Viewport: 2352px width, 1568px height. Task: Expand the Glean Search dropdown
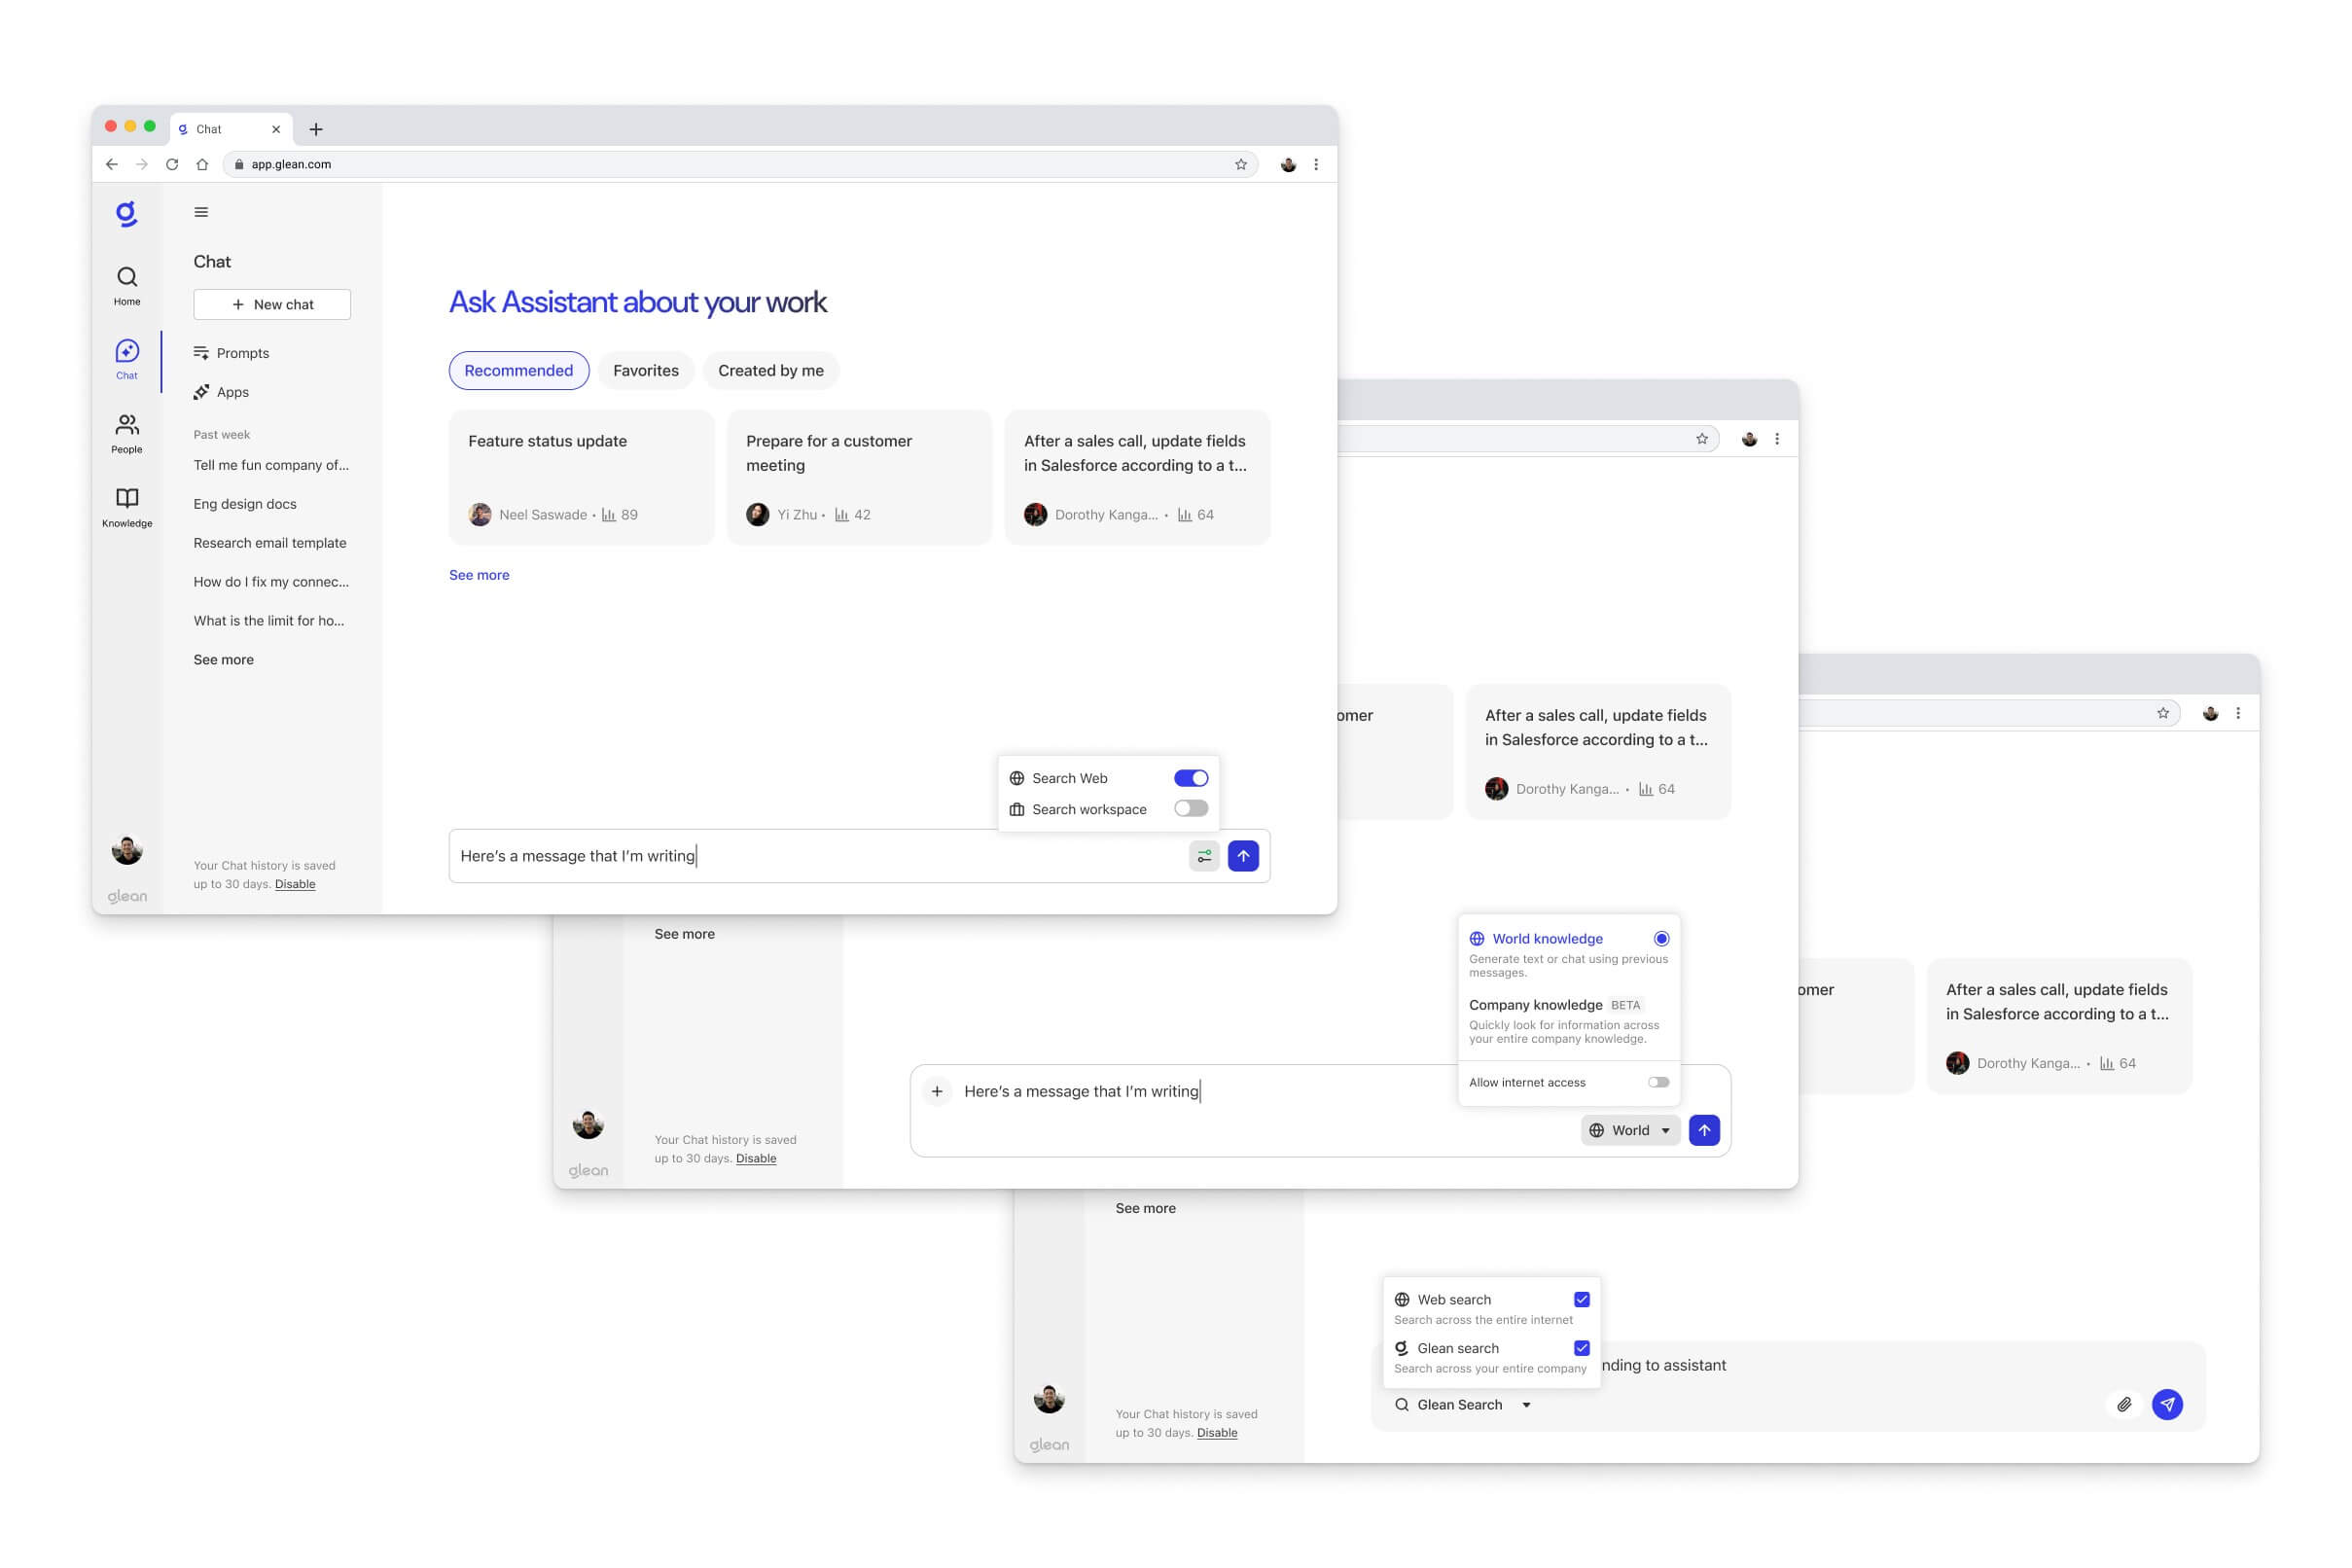point(1463,1404)
